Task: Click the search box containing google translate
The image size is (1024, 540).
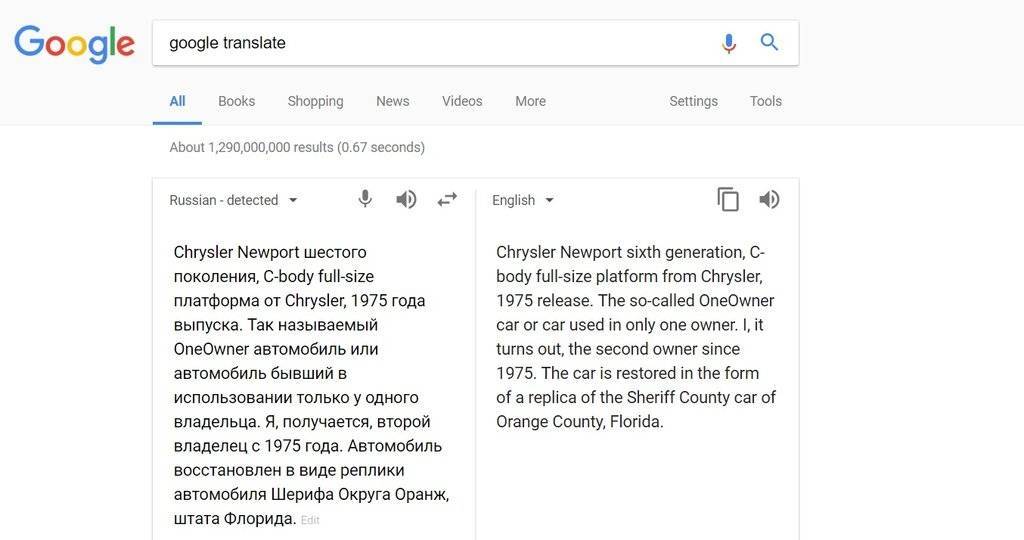Action: pyautogui.click(x=430, y=43)
